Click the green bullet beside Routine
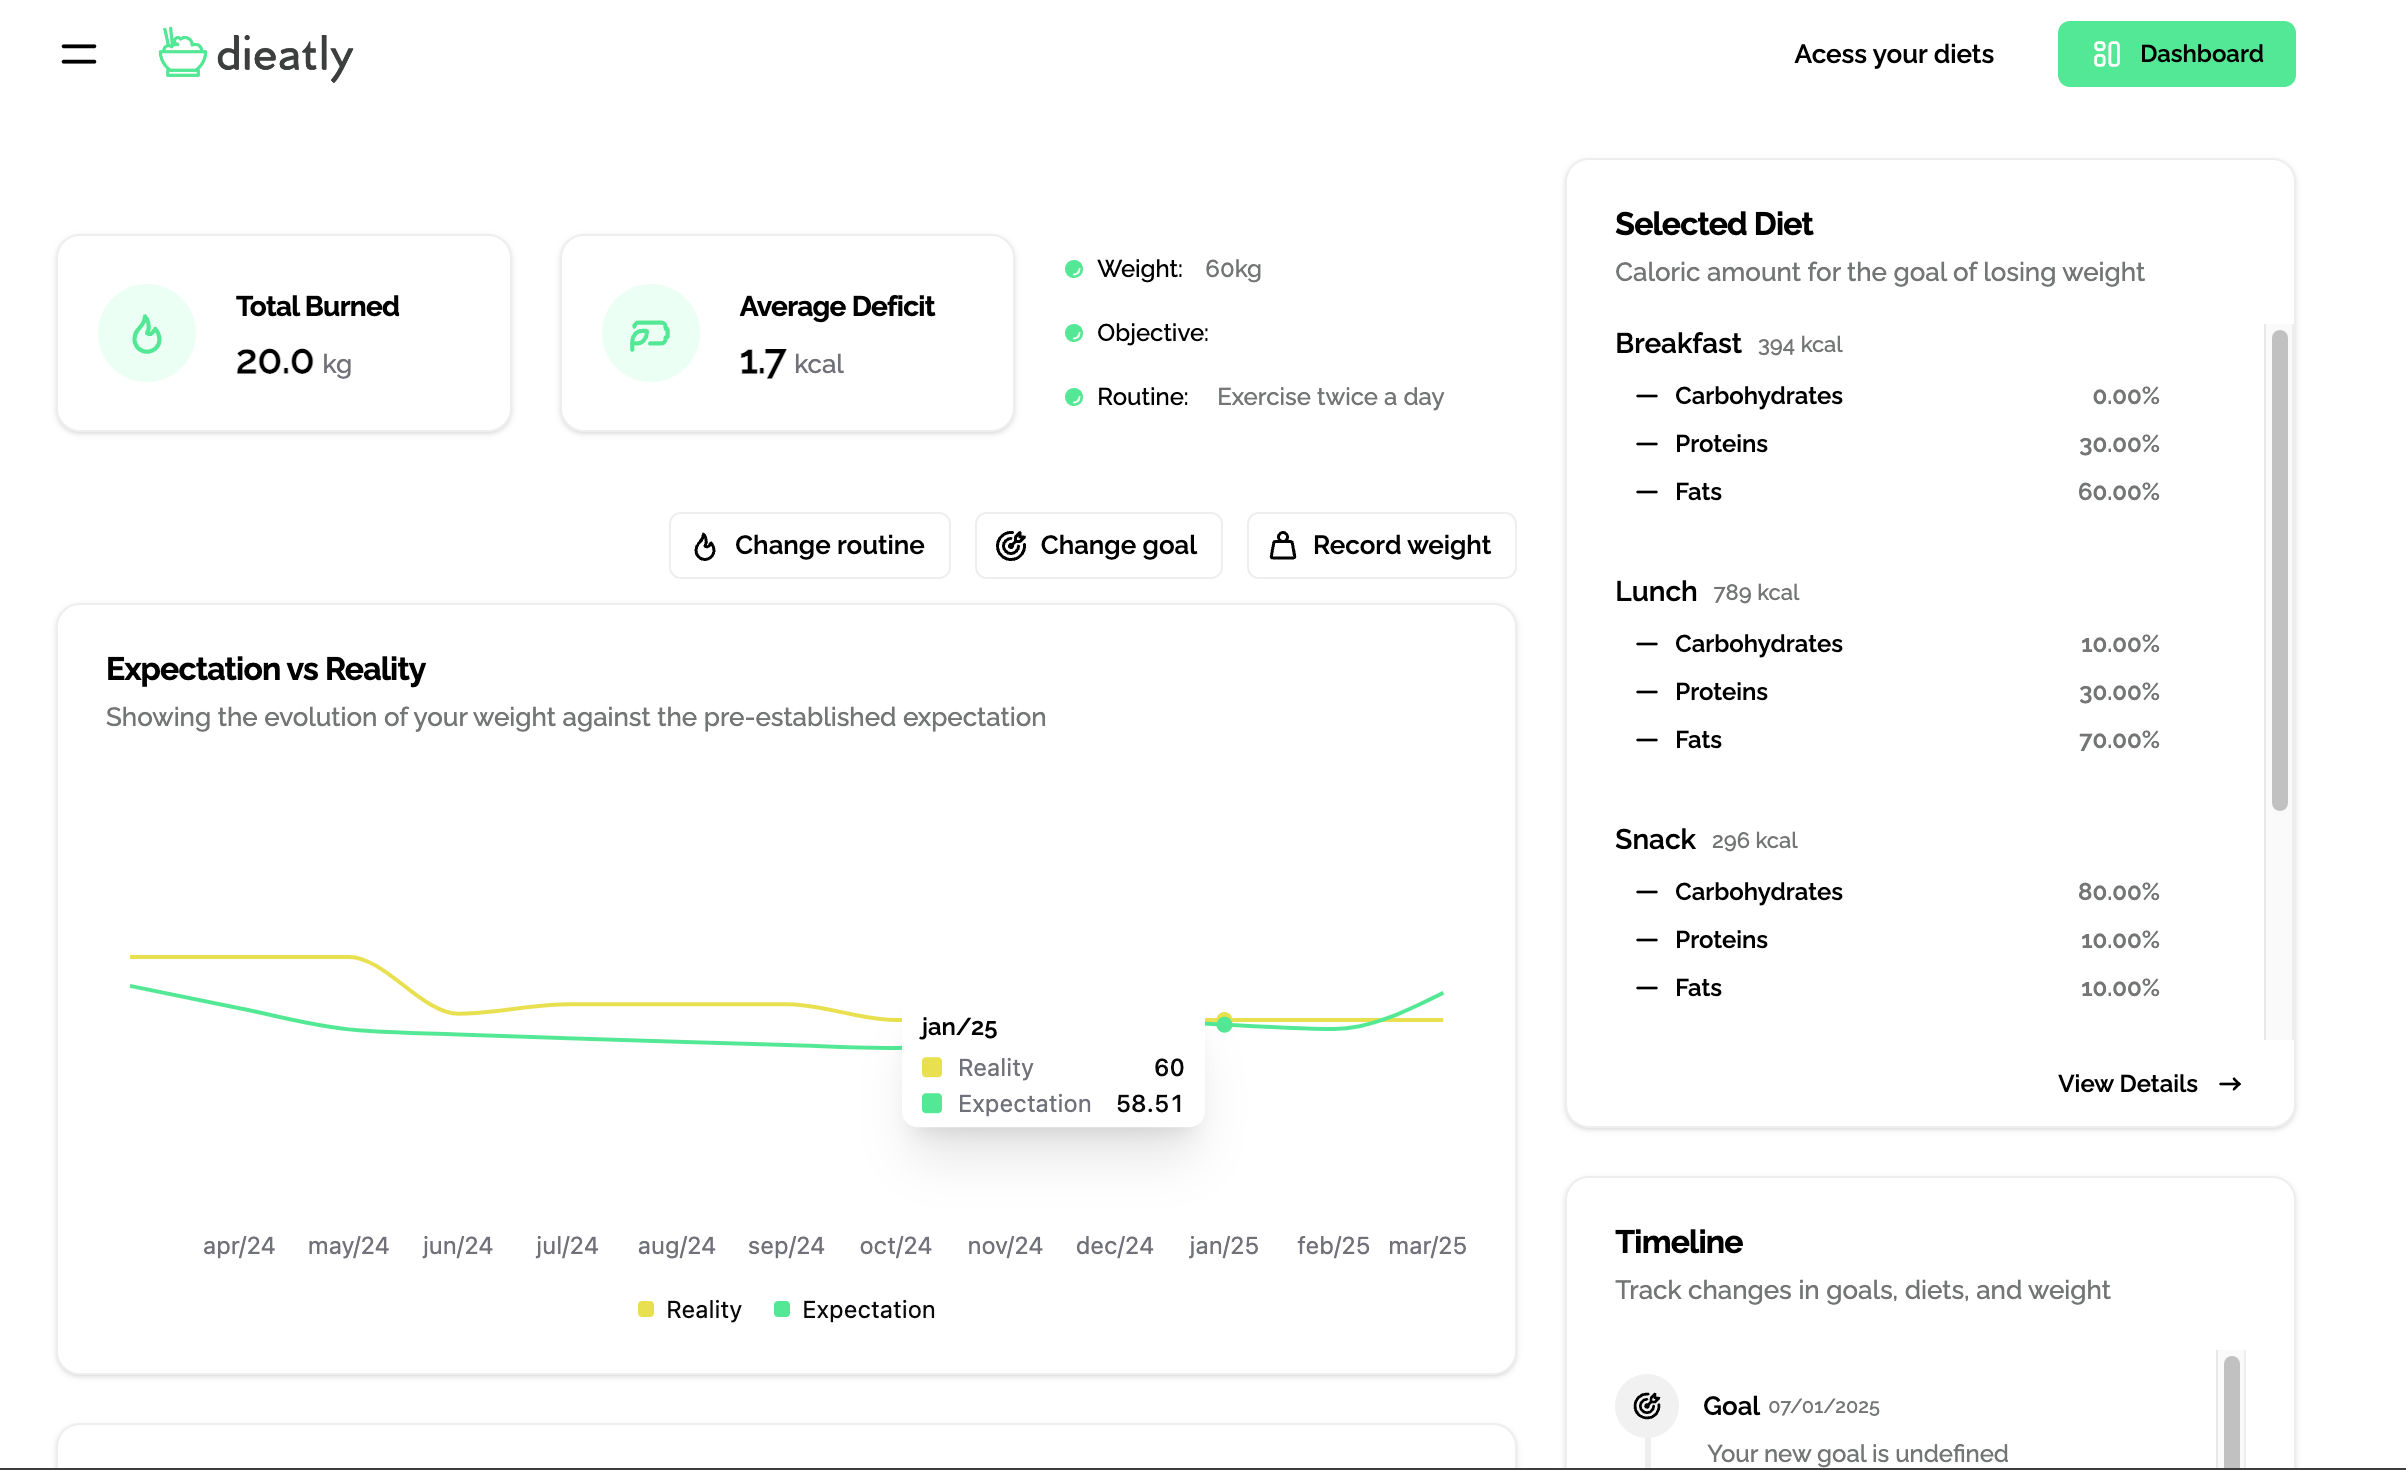The width and height of the screenshot is (2406, 1470). tap(1074, 397)
